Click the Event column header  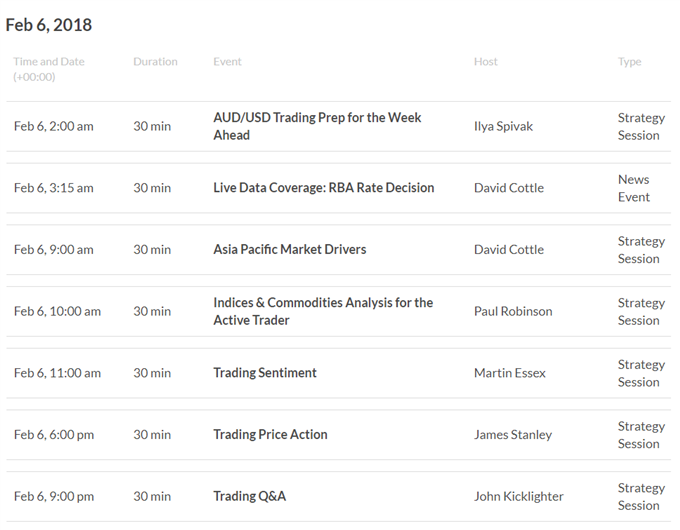point(227,62)
